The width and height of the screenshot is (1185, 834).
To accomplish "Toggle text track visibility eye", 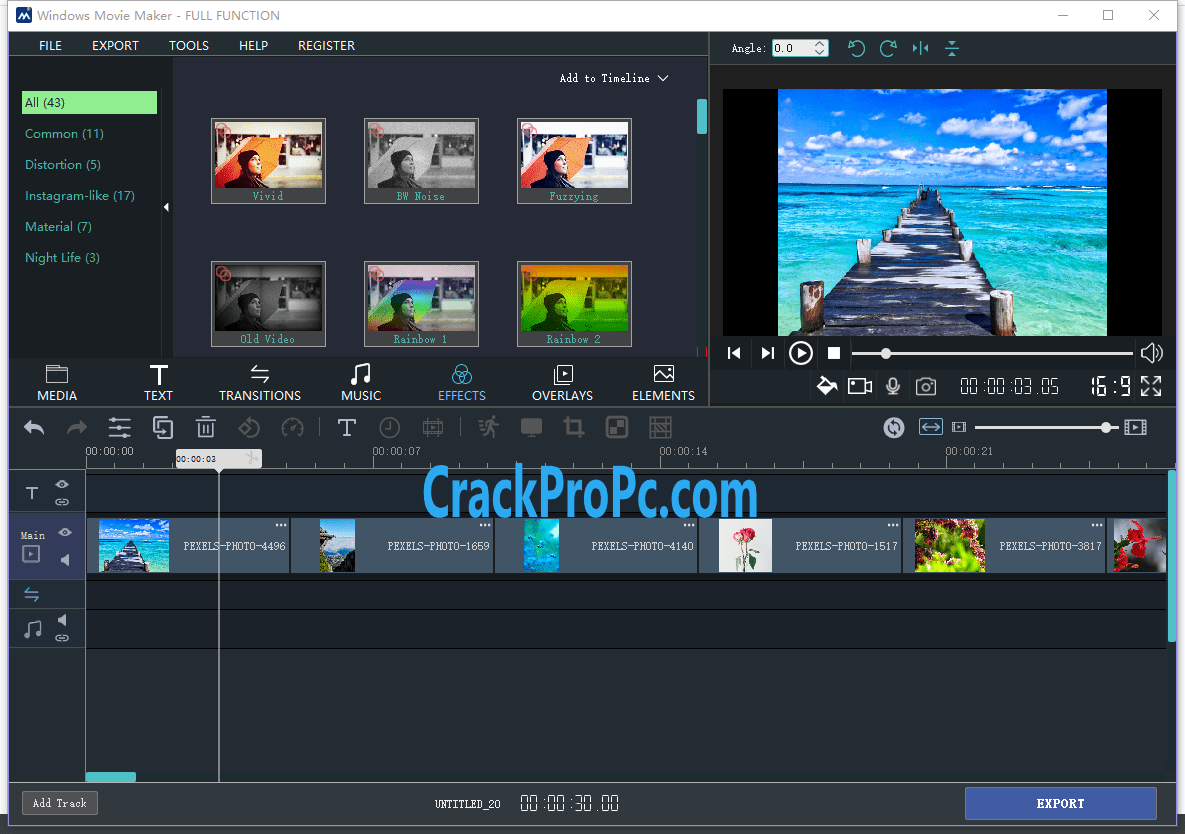I will [62, 484].
